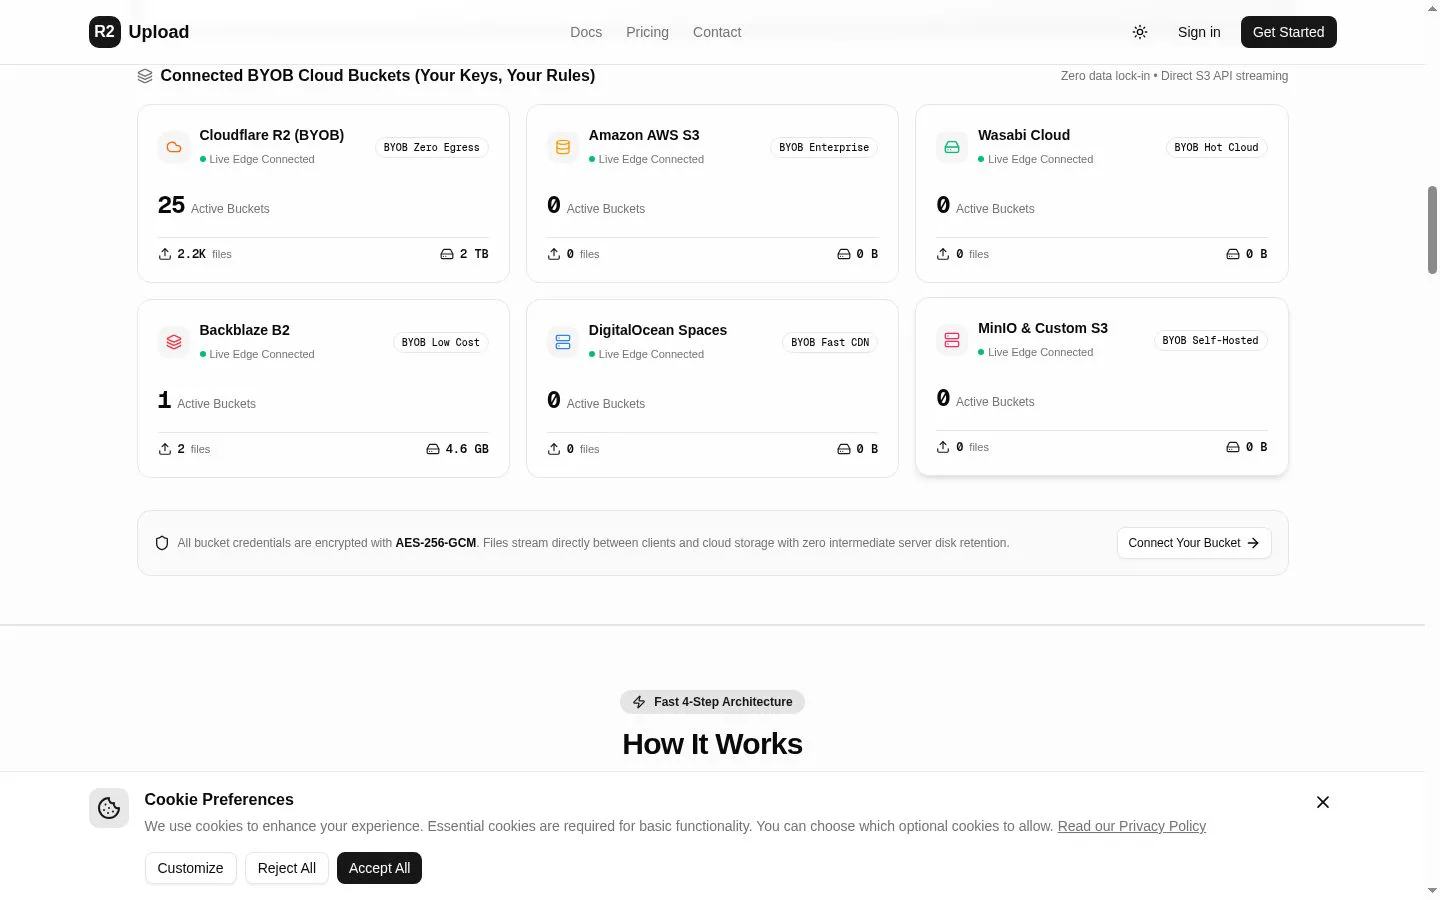Click the Cloudflare R2 cloud icon

point(174,147)
